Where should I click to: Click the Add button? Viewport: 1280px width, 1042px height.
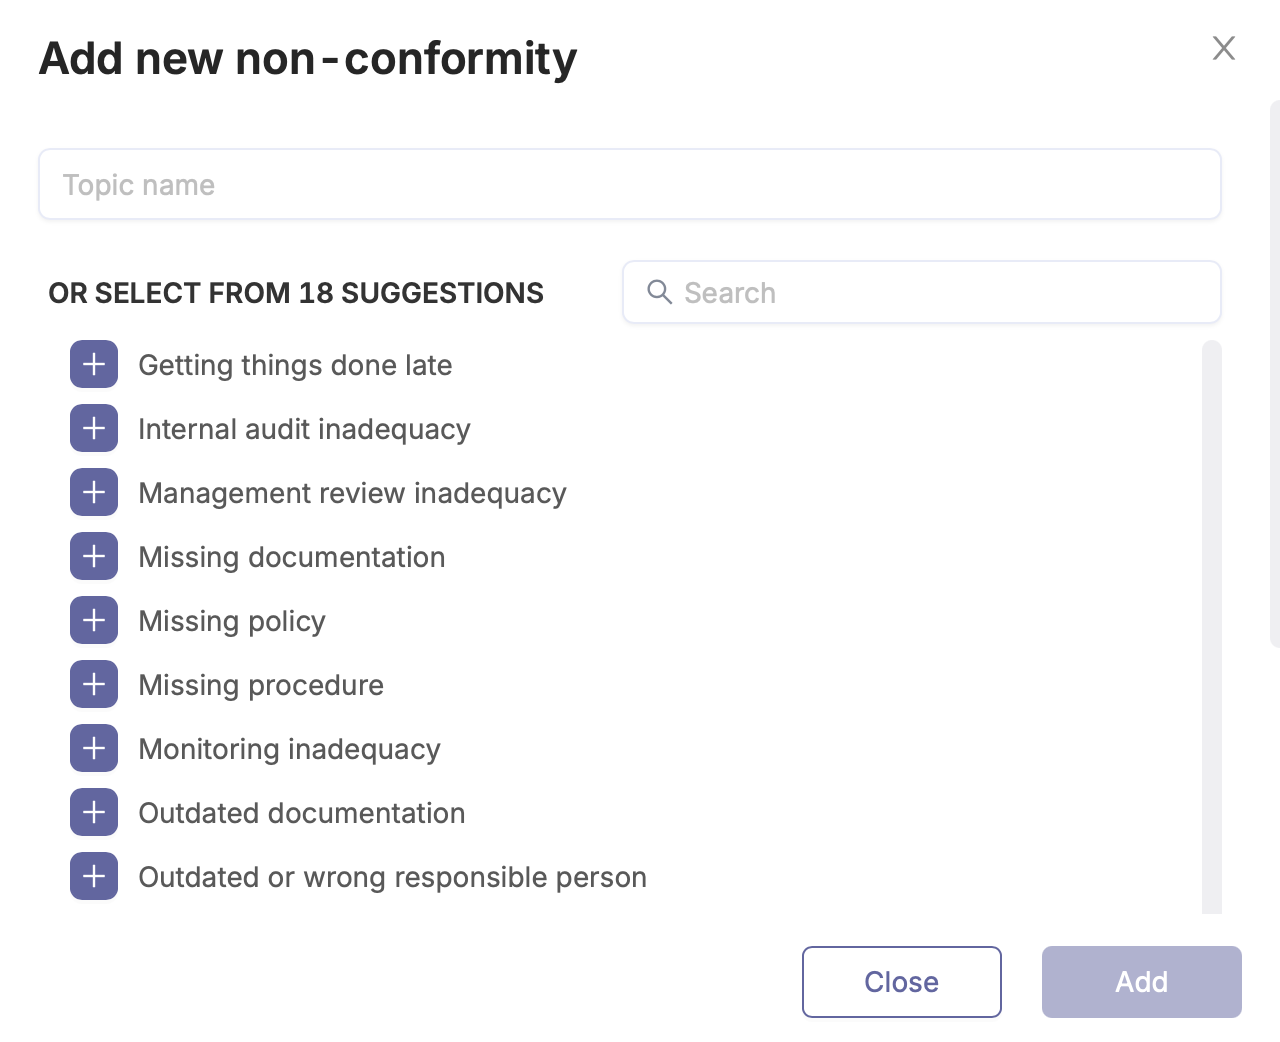click(1142, 982)
